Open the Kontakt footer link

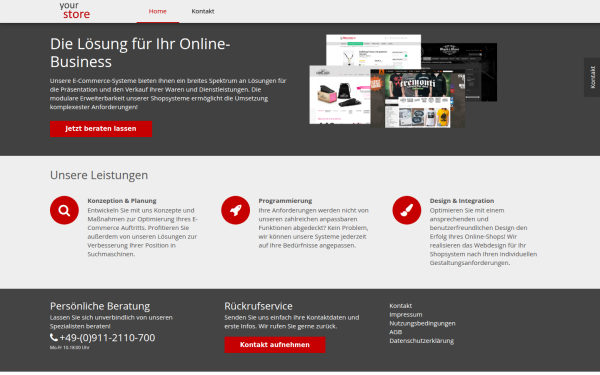click(401, 306)
